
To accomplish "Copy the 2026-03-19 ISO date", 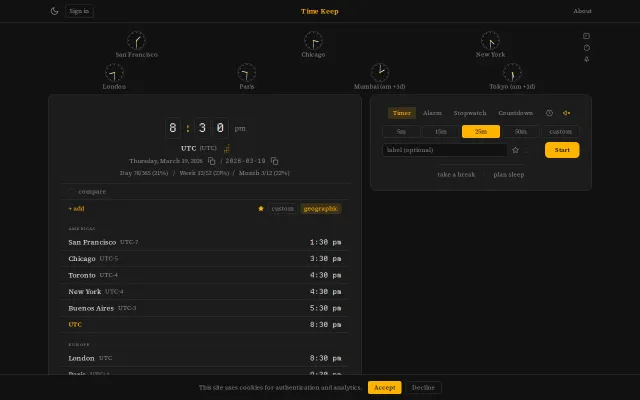I will pyautogui.click(x=275, y=161).
